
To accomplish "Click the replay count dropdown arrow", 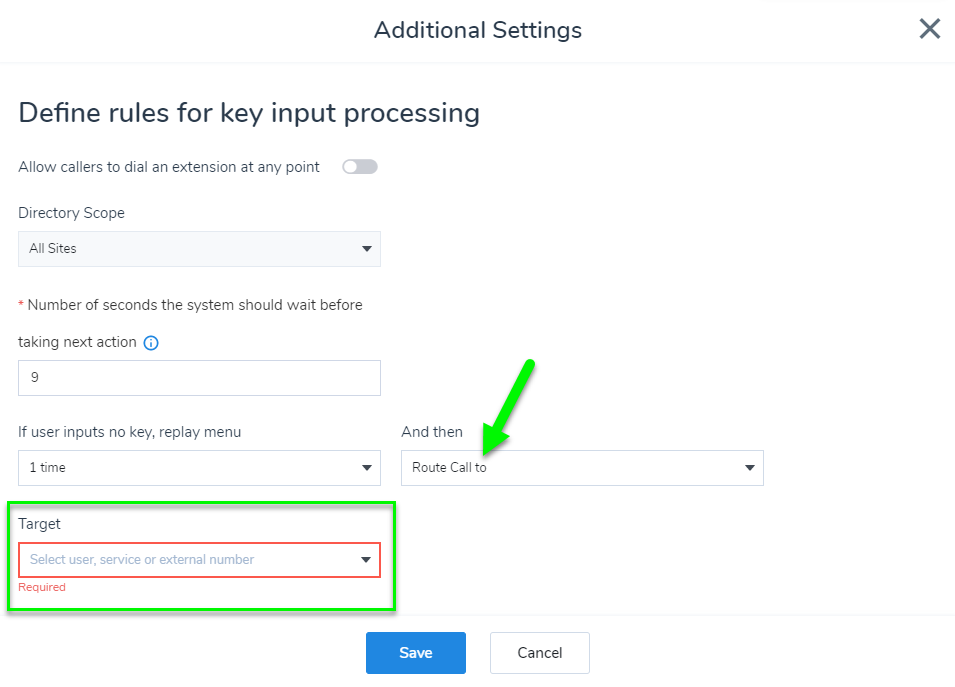I will (x=367, y=468).
